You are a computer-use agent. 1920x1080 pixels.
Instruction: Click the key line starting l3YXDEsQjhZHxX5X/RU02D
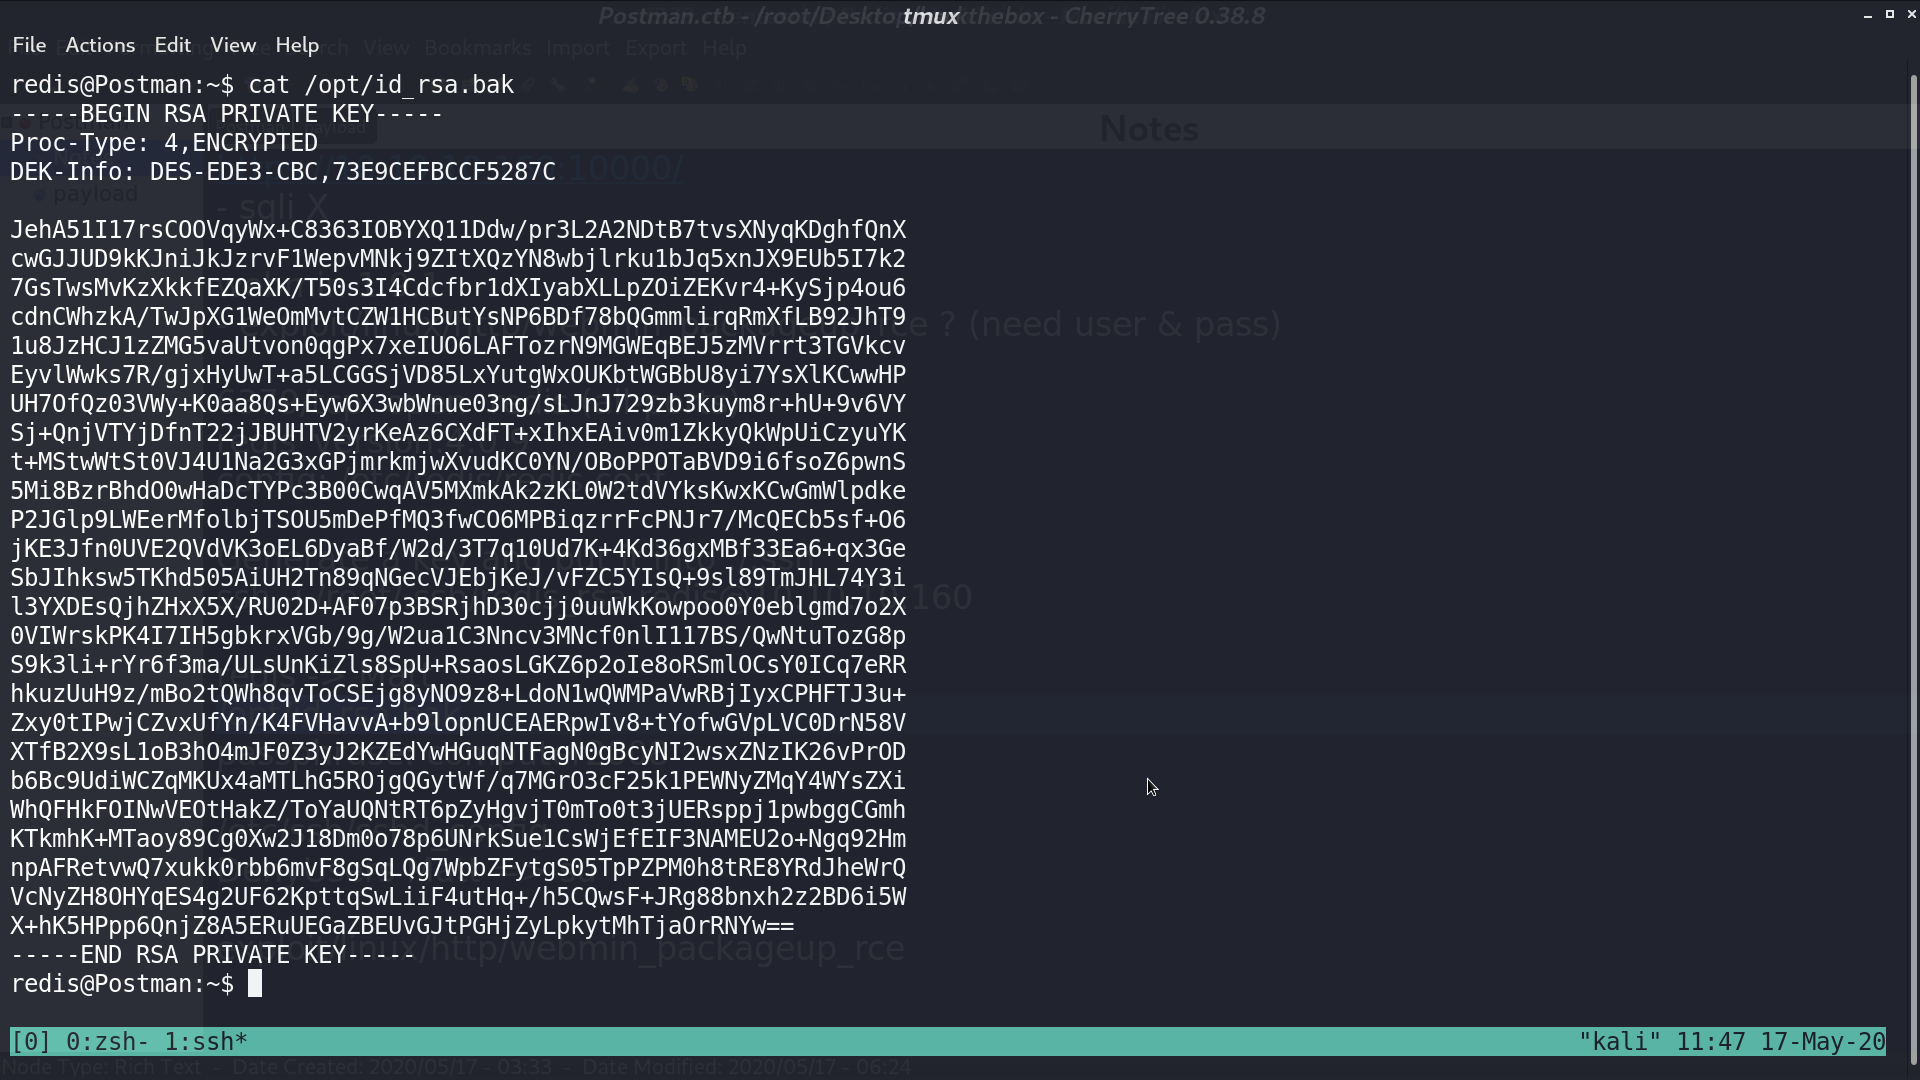(x=458, y=607)
